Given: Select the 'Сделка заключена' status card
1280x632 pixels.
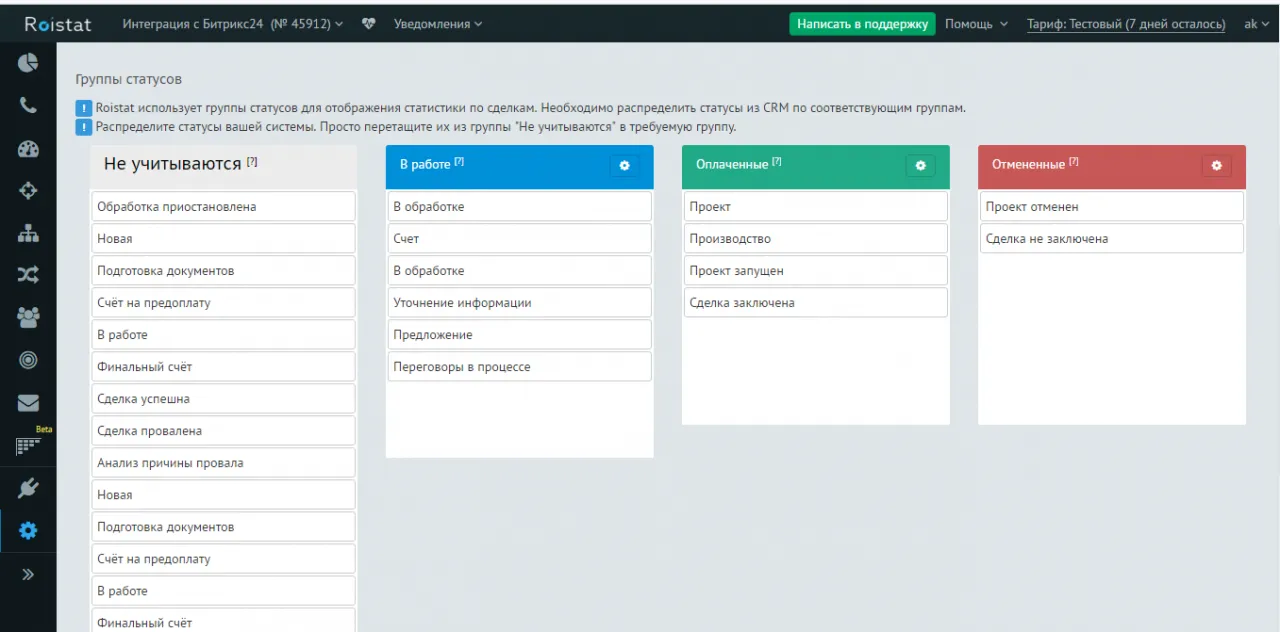Looking at the screenshot, I should point(815,303).
